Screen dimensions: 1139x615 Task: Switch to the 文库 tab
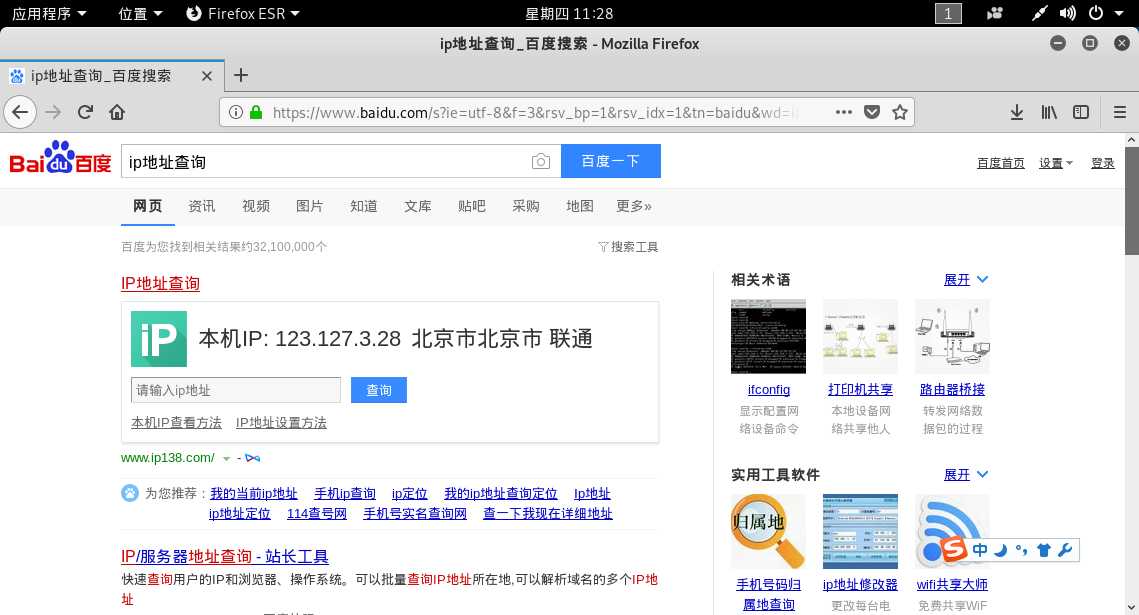pos(418,206)
